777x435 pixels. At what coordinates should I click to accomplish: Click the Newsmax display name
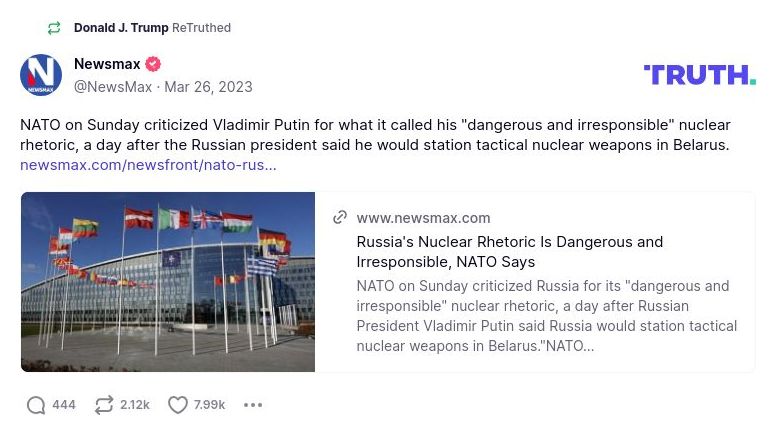[107, 64]
